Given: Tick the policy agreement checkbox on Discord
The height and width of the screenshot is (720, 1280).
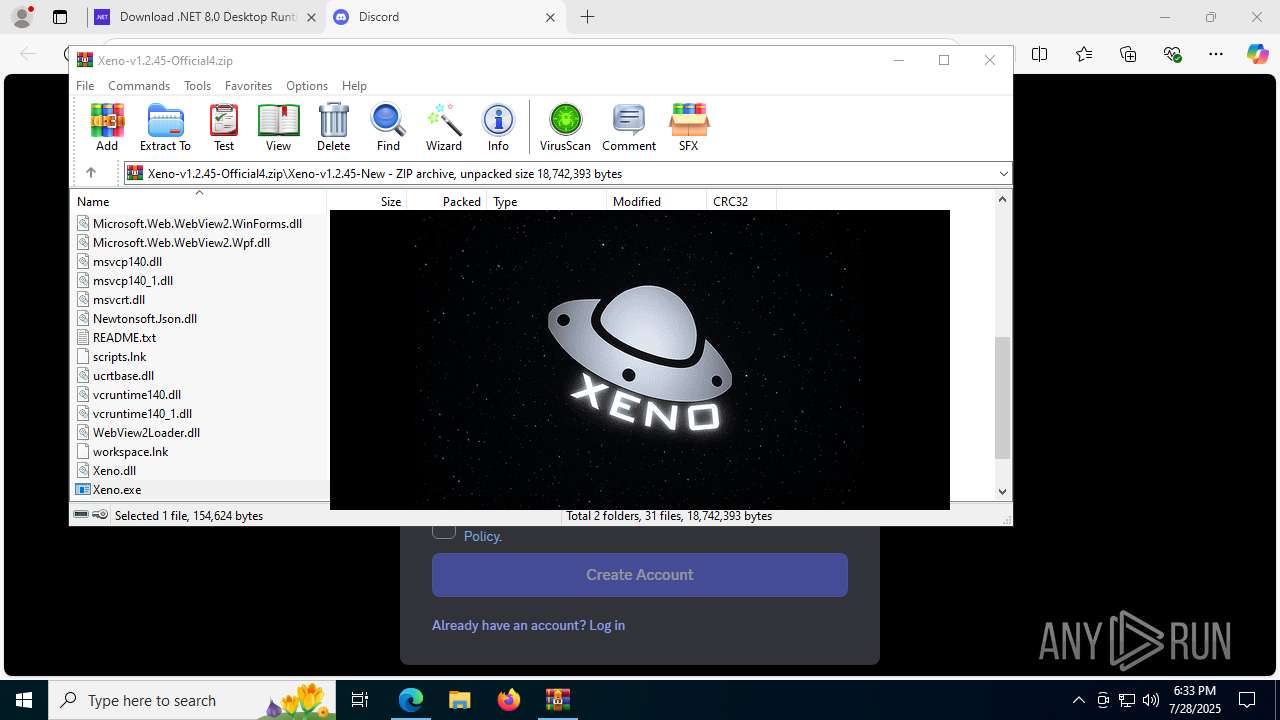Looking at the screenshot, I should tap(444, 530).
